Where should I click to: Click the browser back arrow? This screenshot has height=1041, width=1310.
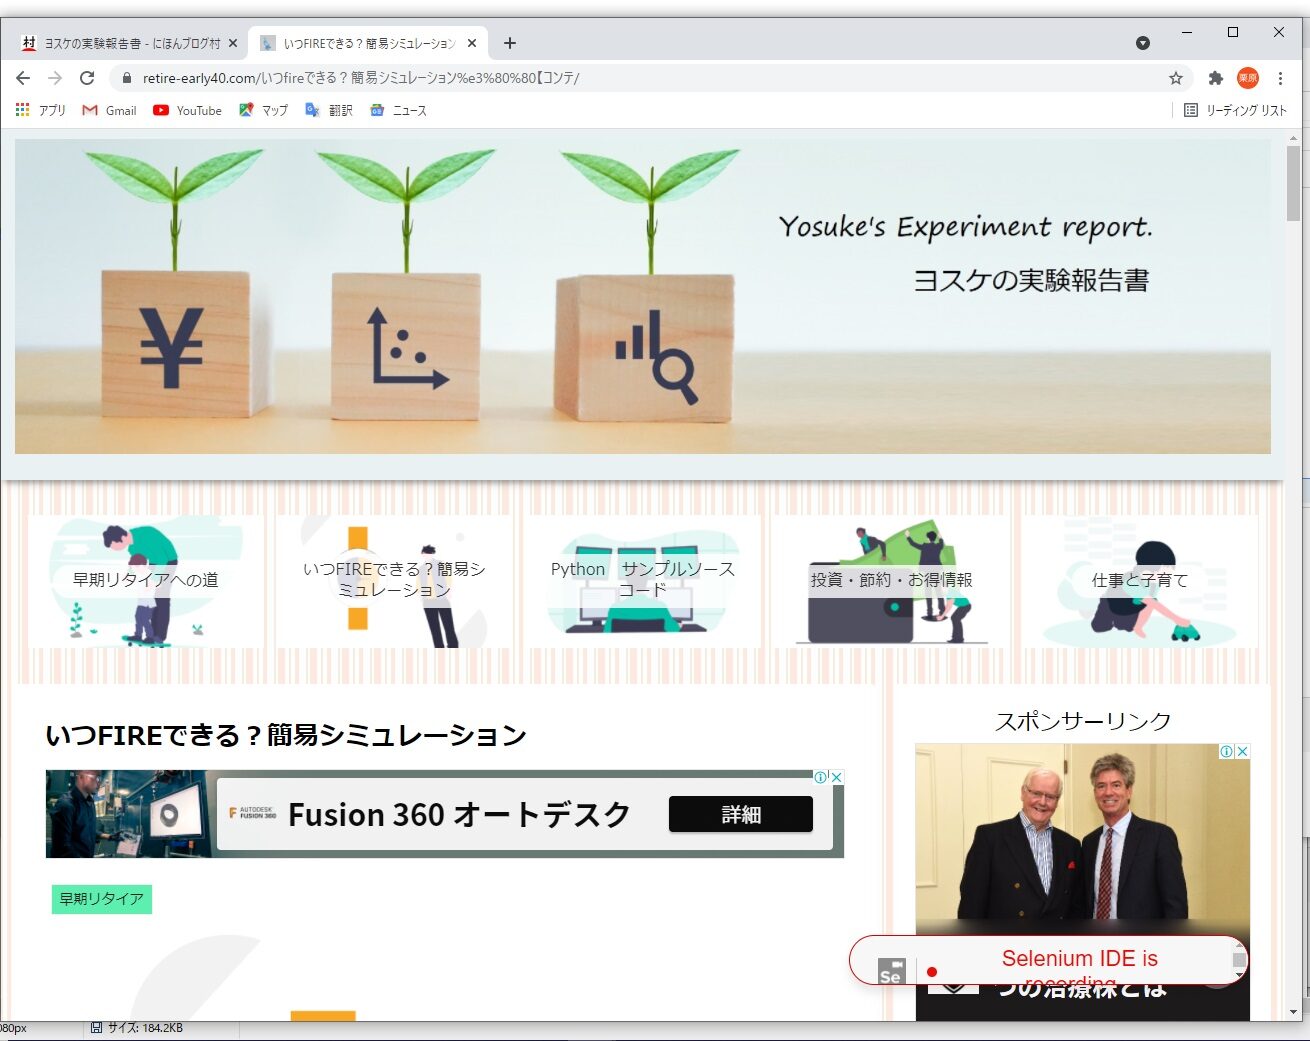[23, 78]
